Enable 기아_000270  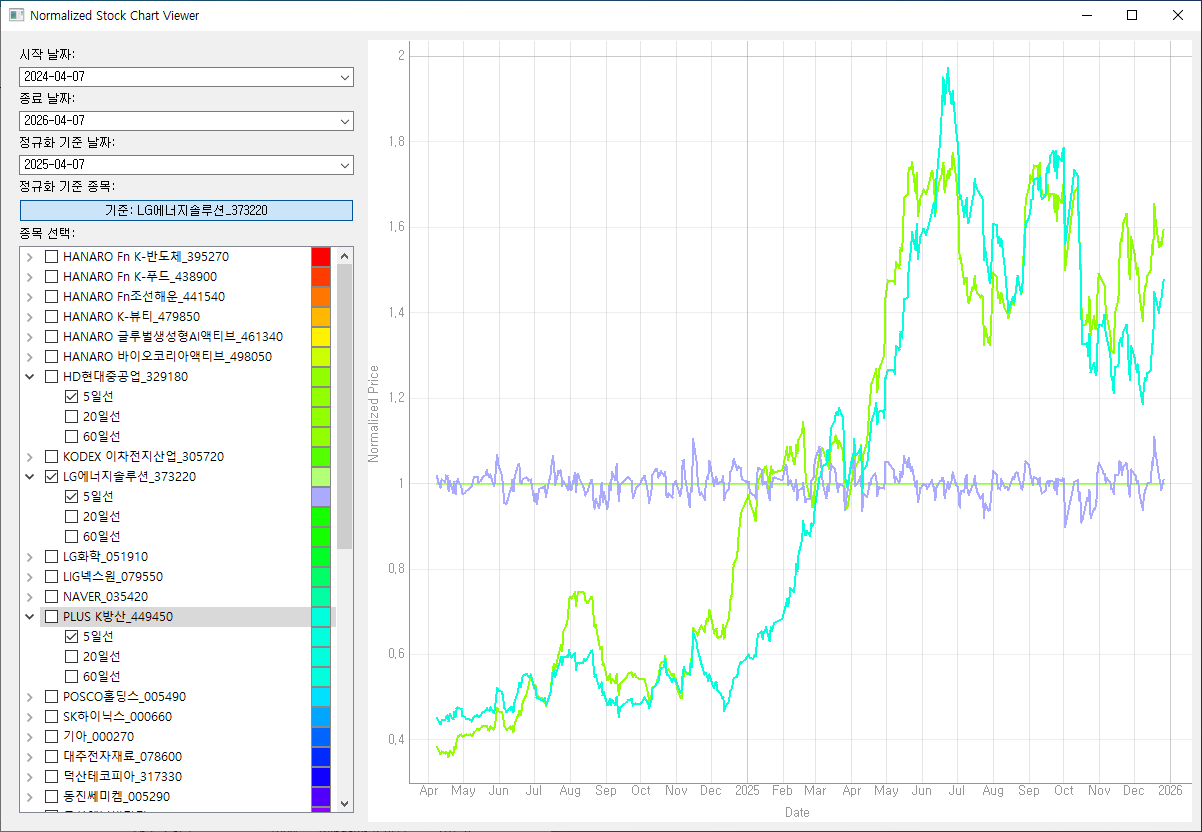click(50, 736)
